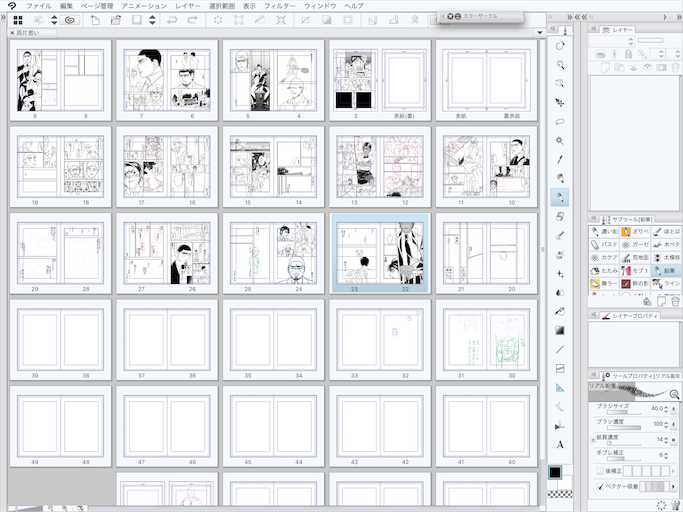Screen dimensions: 683x512
Task: Select the Lasso selection tool
Action: (560, 122)
